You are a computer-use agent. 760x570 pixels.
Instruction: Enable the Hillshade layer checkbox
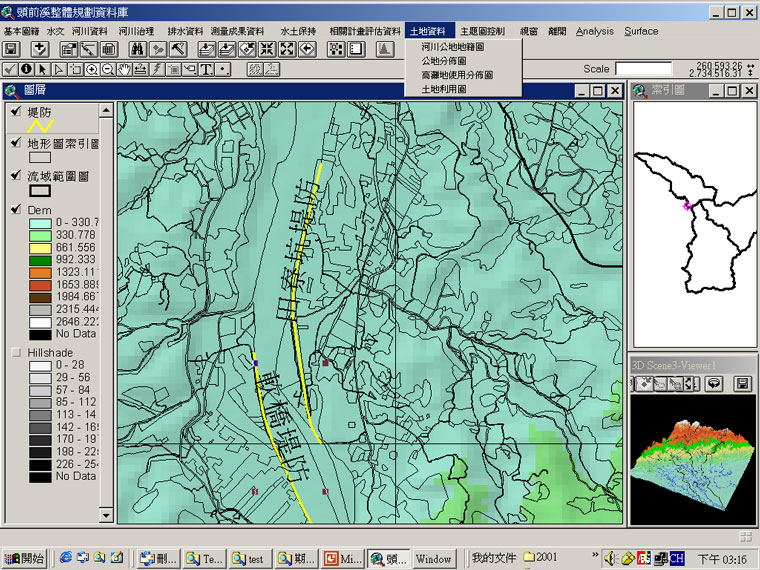pyautogui.click(x=15, y=353)
